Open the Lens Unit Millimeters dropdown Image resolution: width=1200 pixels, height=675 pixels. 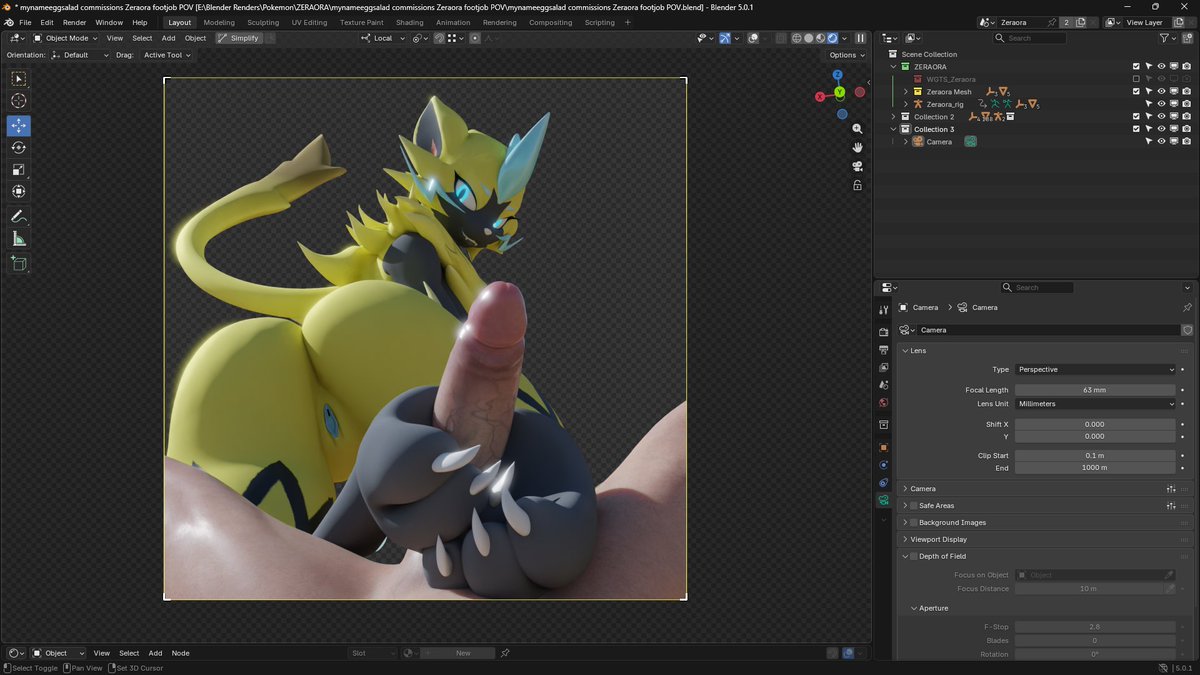point(1095,404)
